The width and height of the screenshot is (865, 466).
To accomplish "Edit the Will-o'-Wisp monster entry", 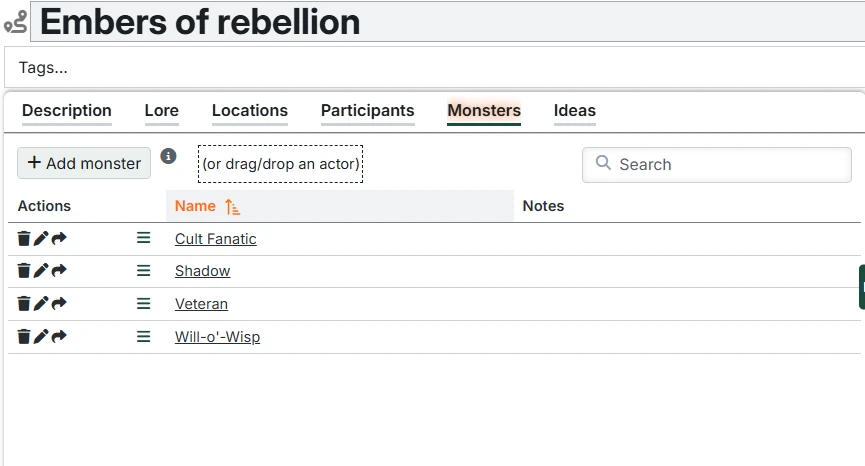I will pyautogui.click(x=41, y=337).
